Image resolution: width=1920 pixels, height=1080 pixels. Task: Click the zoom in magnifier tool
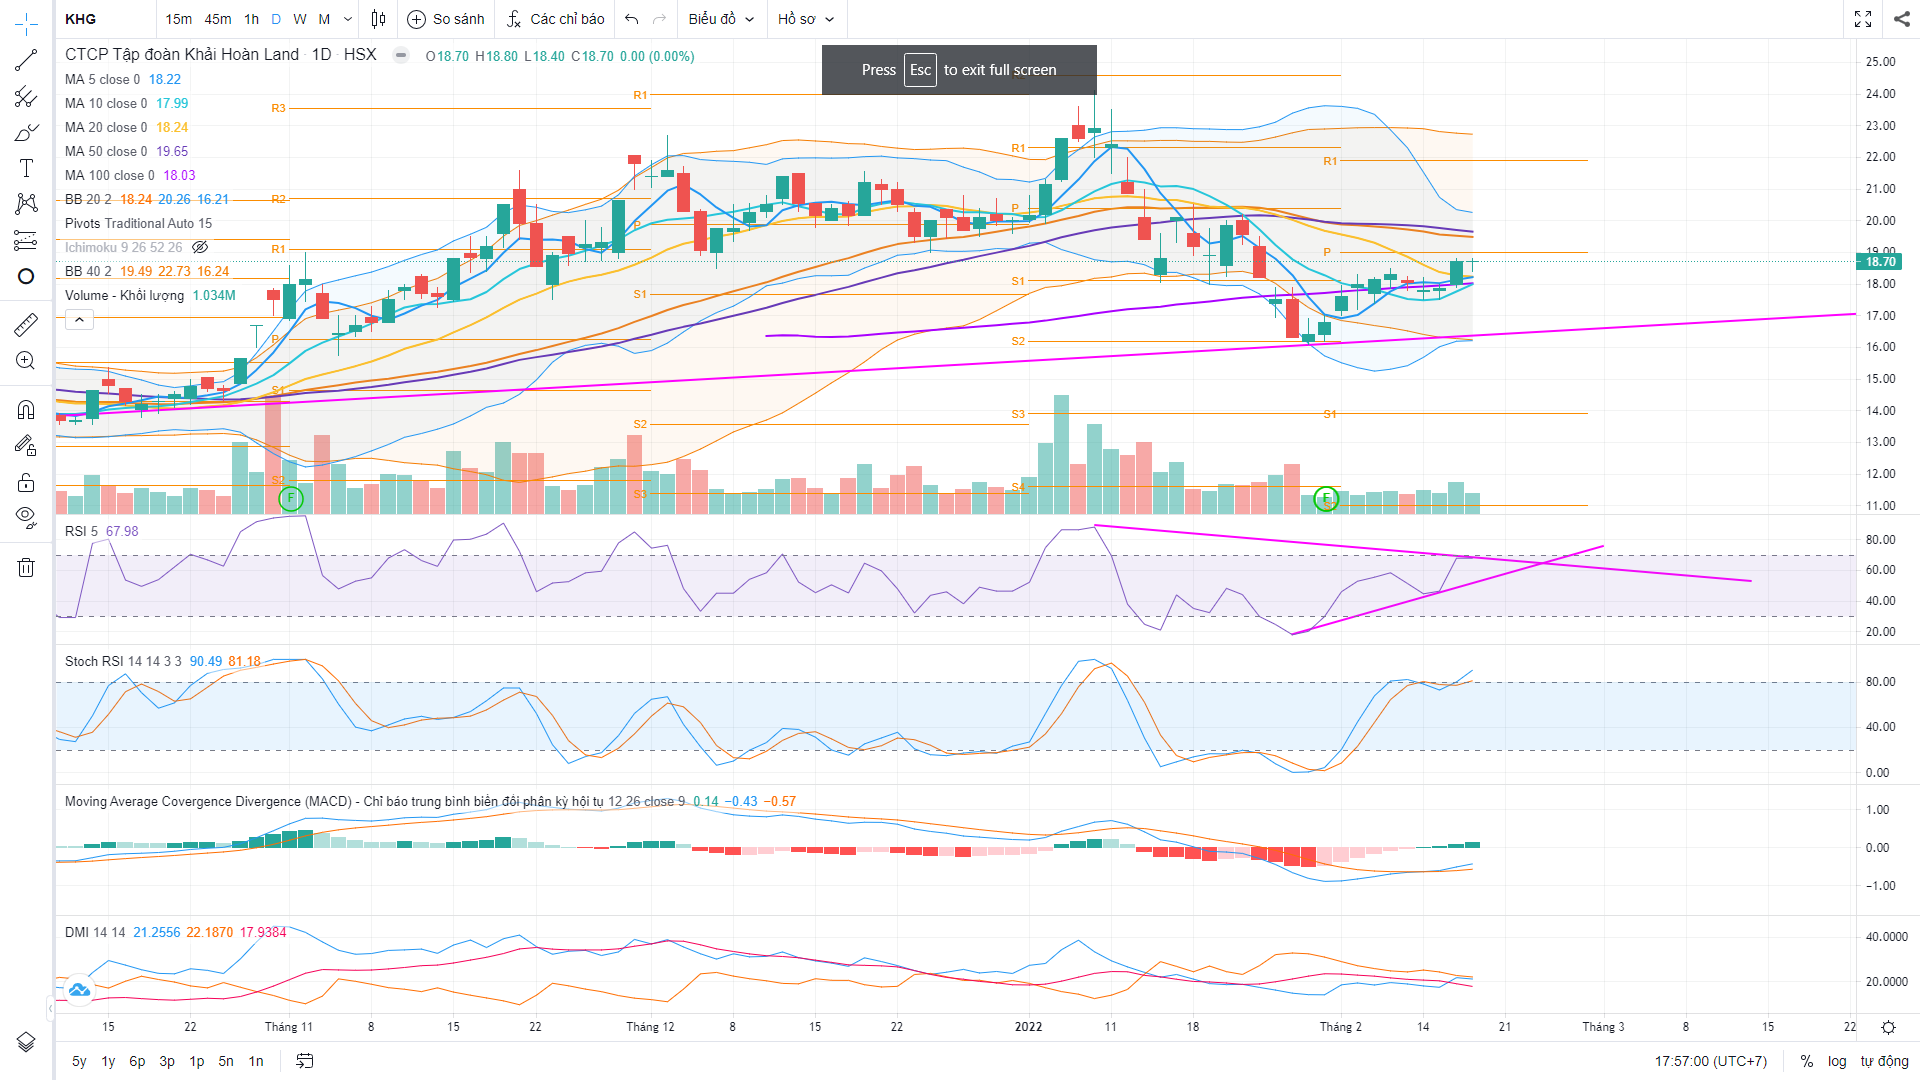pos(26,361)
